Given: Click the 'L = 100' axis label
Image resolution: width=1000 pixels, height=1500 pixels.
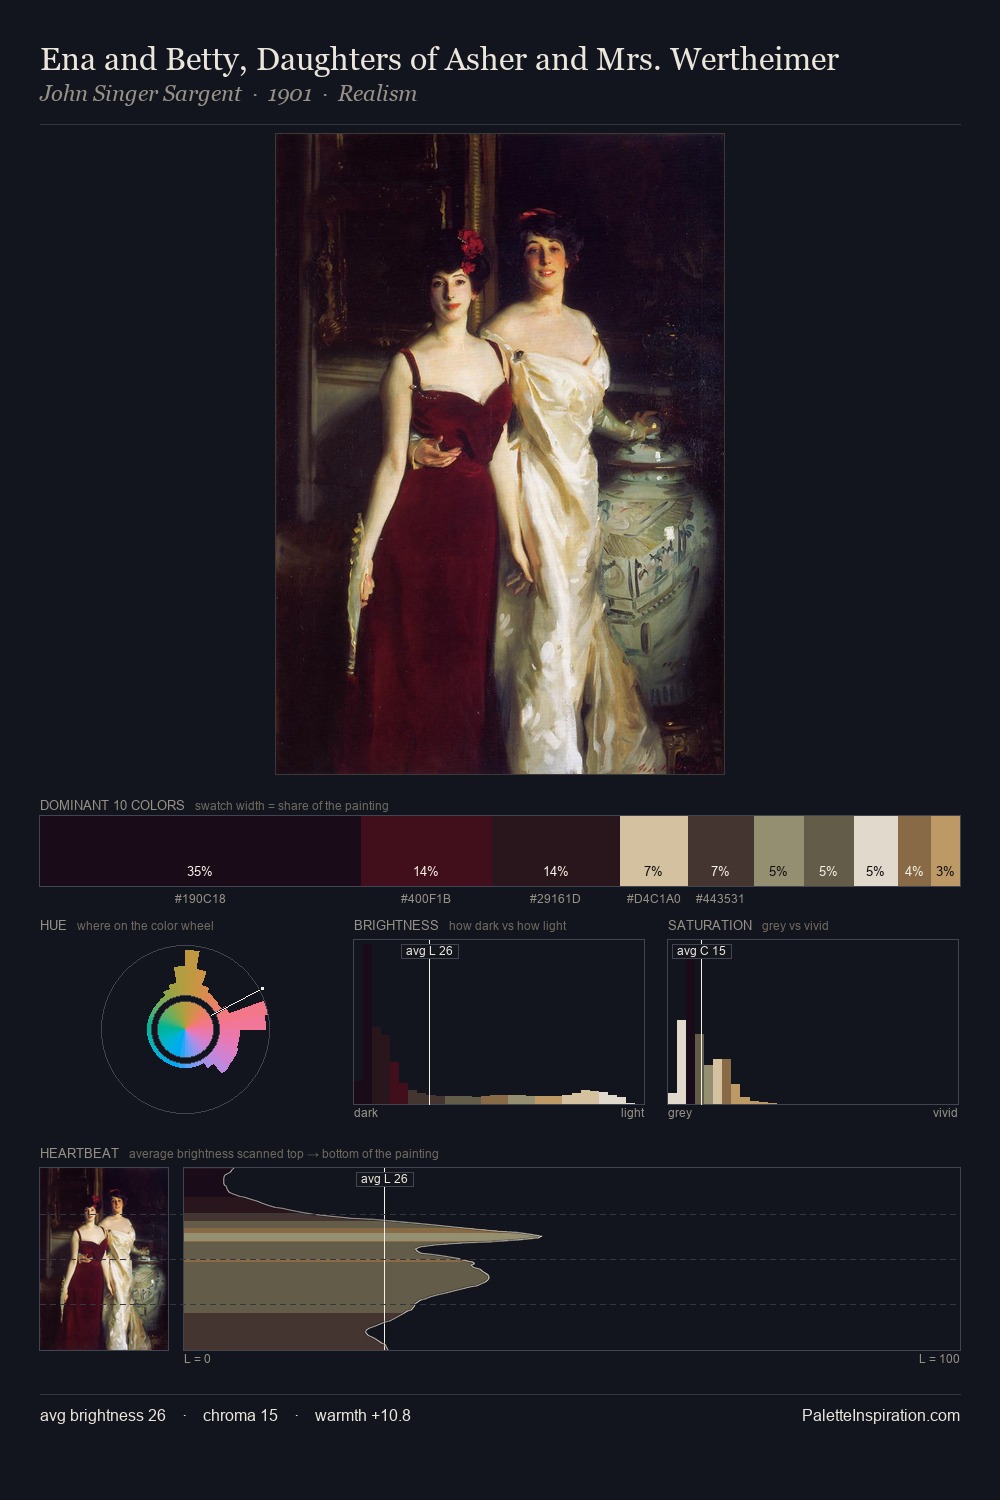Looking at the screenshot, I should (x=939, y=1359).
